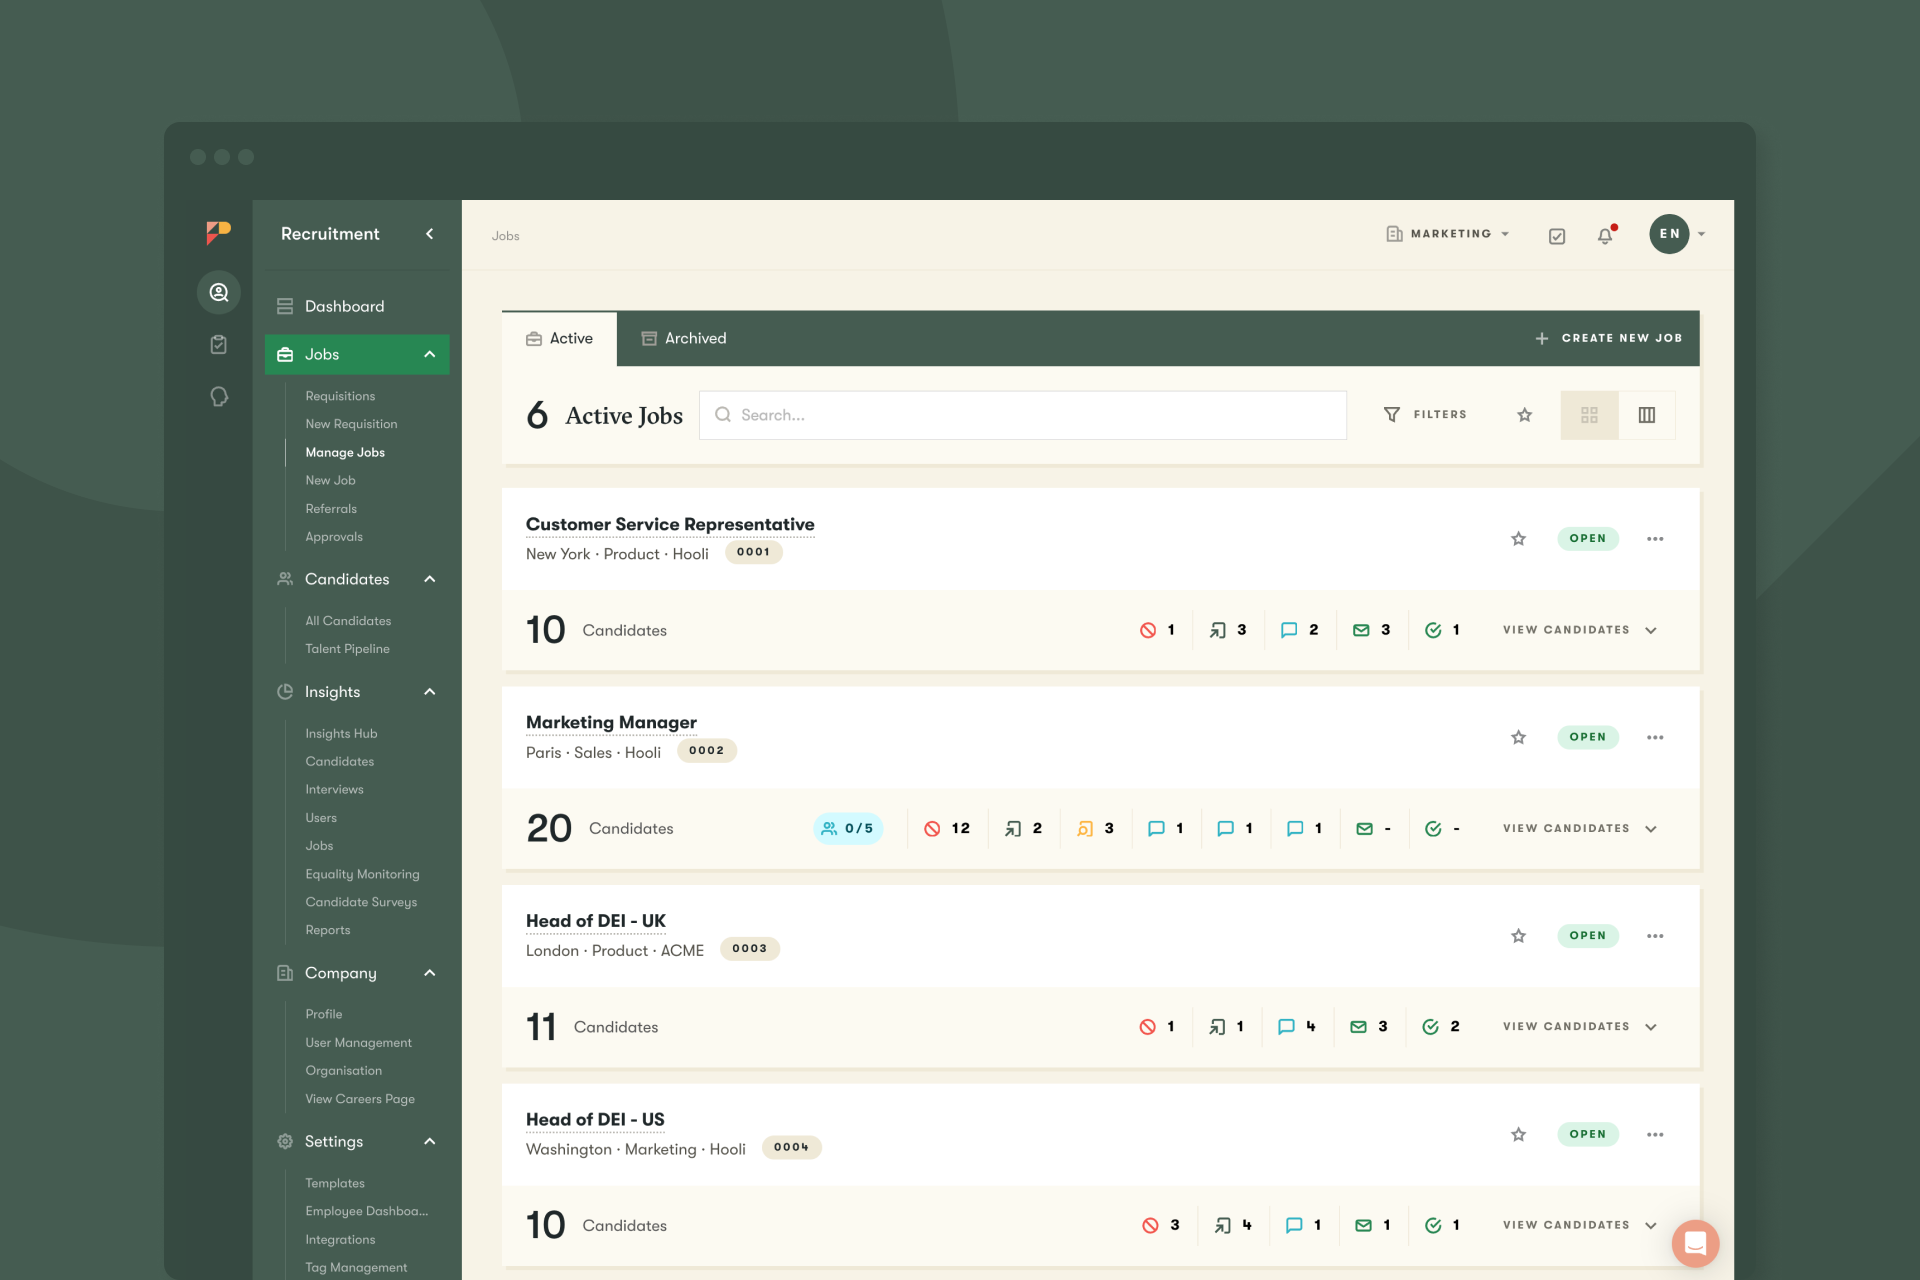The width and height of the screenshot is (1920, 1280).
Task: Show favourite jobs using toolbar star
Action: tap(1525, 415)
